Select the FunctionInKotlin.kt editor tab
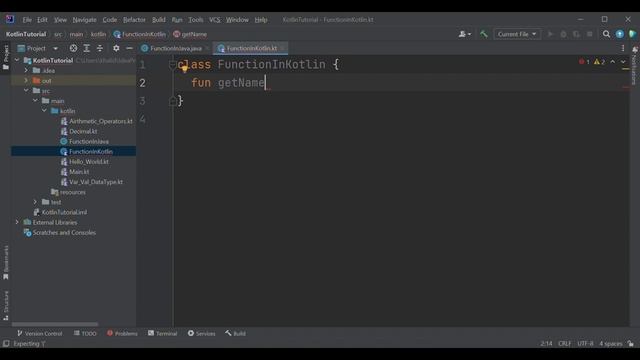The width and height of the screenshot is (640, 360). 251,48
